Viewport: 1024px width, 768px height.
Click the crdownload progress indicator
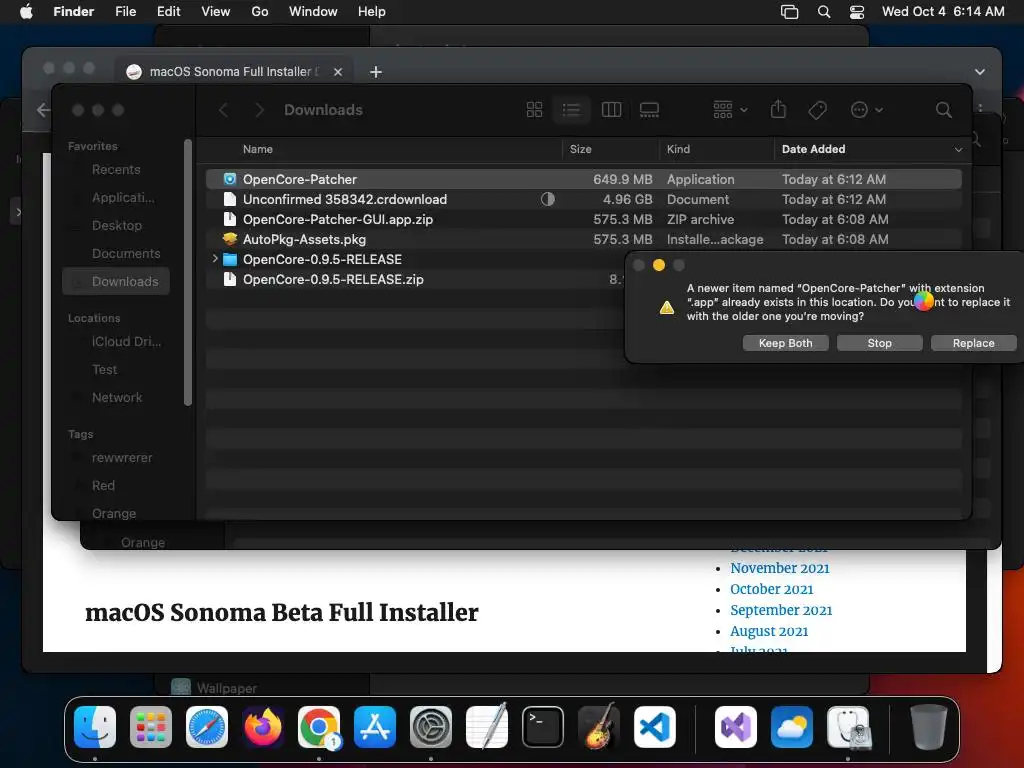click(x=547, y=199)
